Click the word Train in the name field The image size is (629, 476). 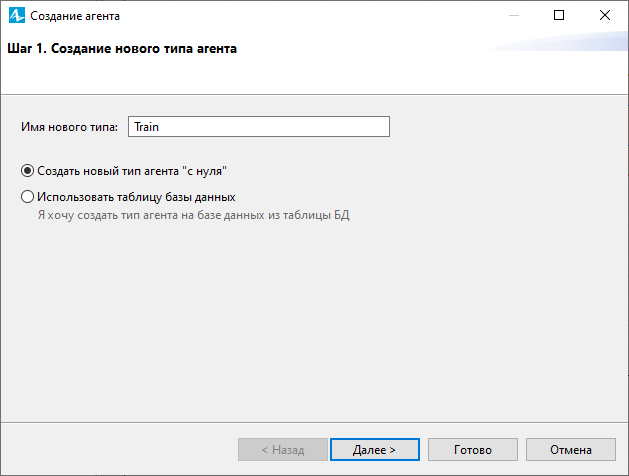tap(146, 127)
